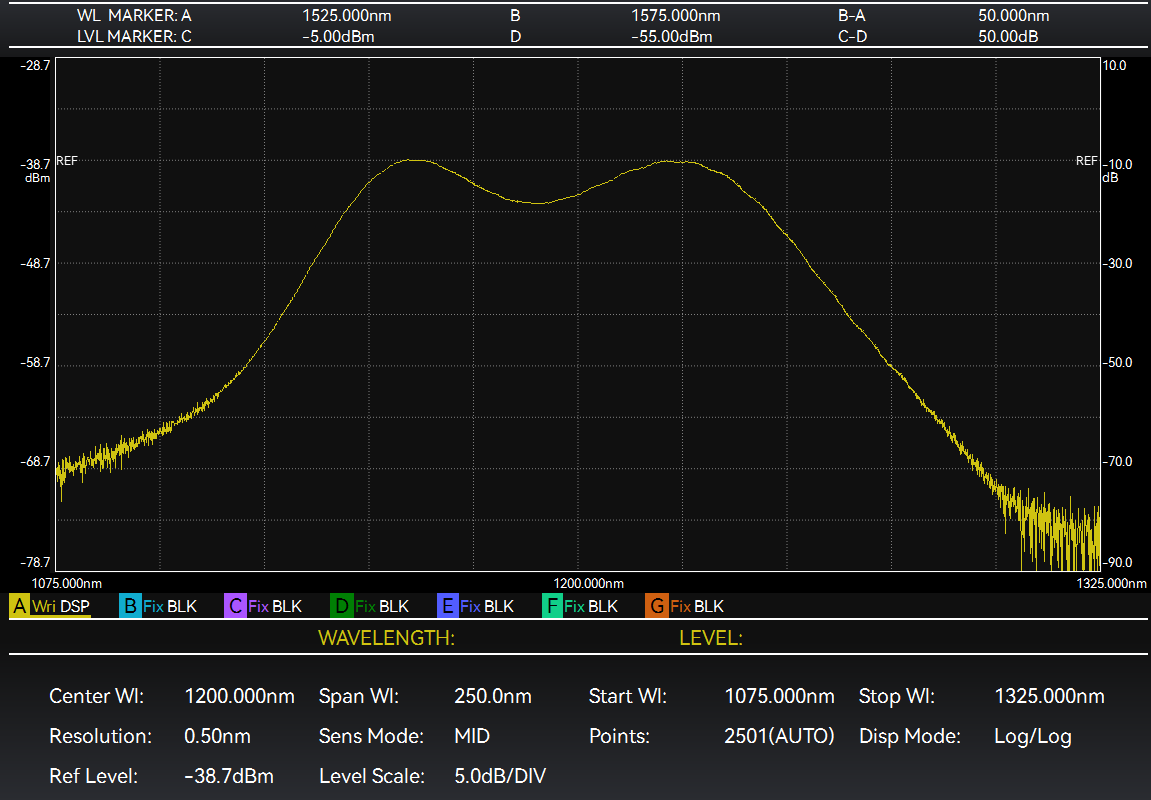
Task: Click trace B 'Fix BLK' status label
Action: coord(170,606)
